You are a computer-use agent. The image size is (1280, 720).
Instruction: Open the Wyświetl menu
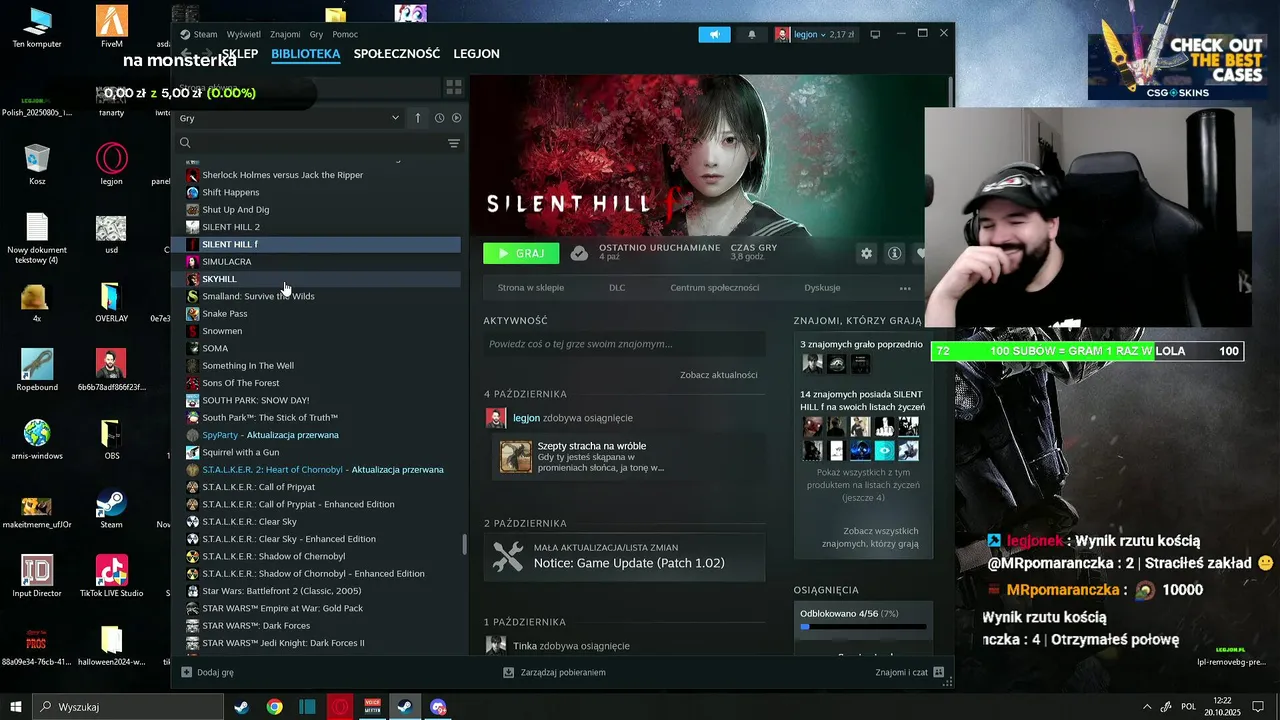tap(244, 34)
